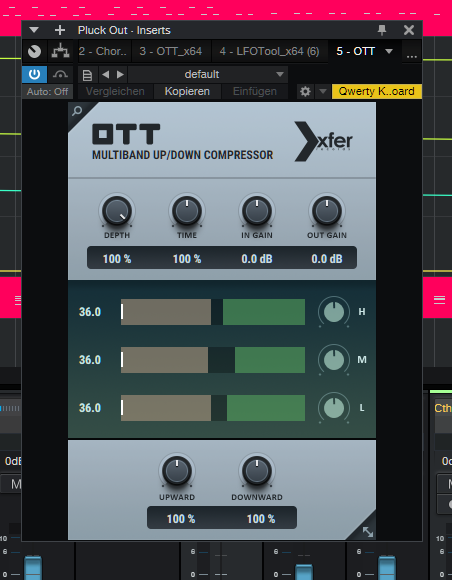The height and width of the screenshot is (580, 452).
Task: Click the H band threshold meter bar
Action: tap(213, 312)
